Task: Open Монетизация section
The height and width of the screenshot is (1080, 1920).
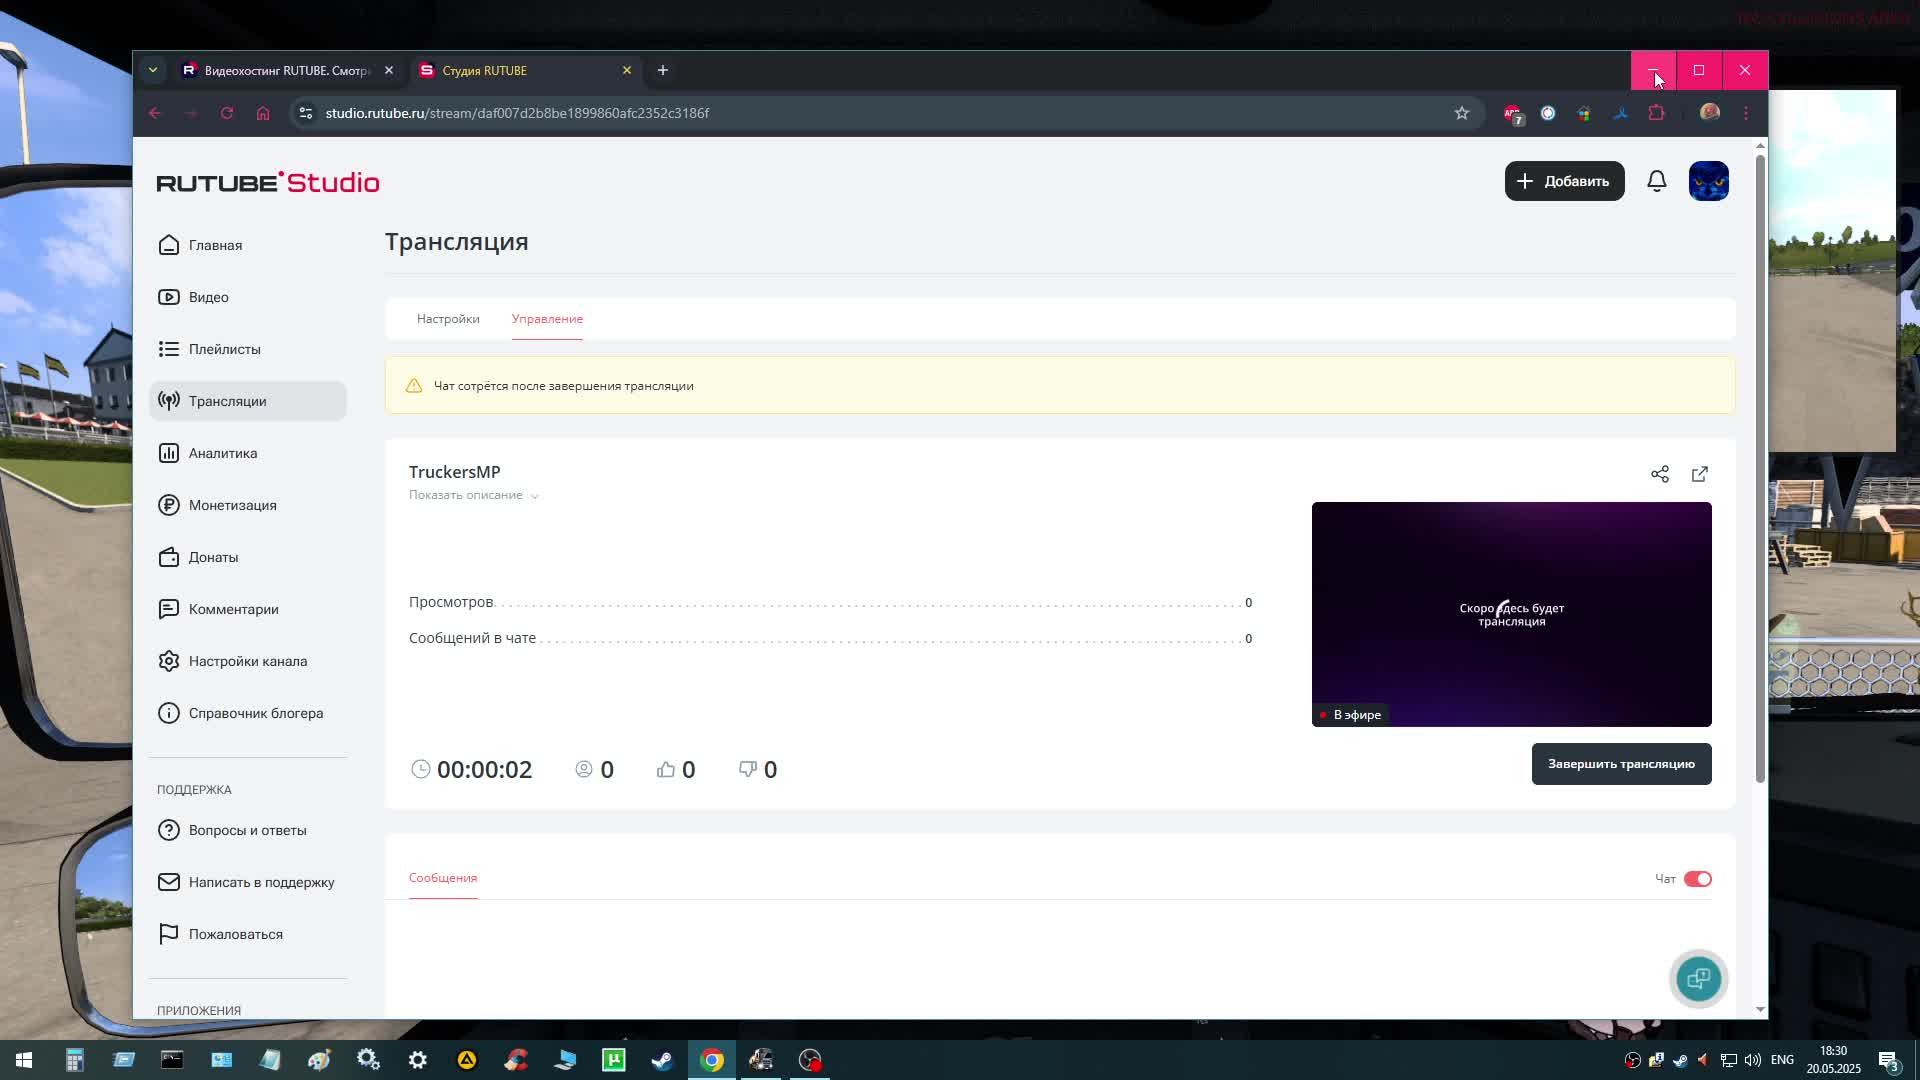Action: (x=247, y=505)
